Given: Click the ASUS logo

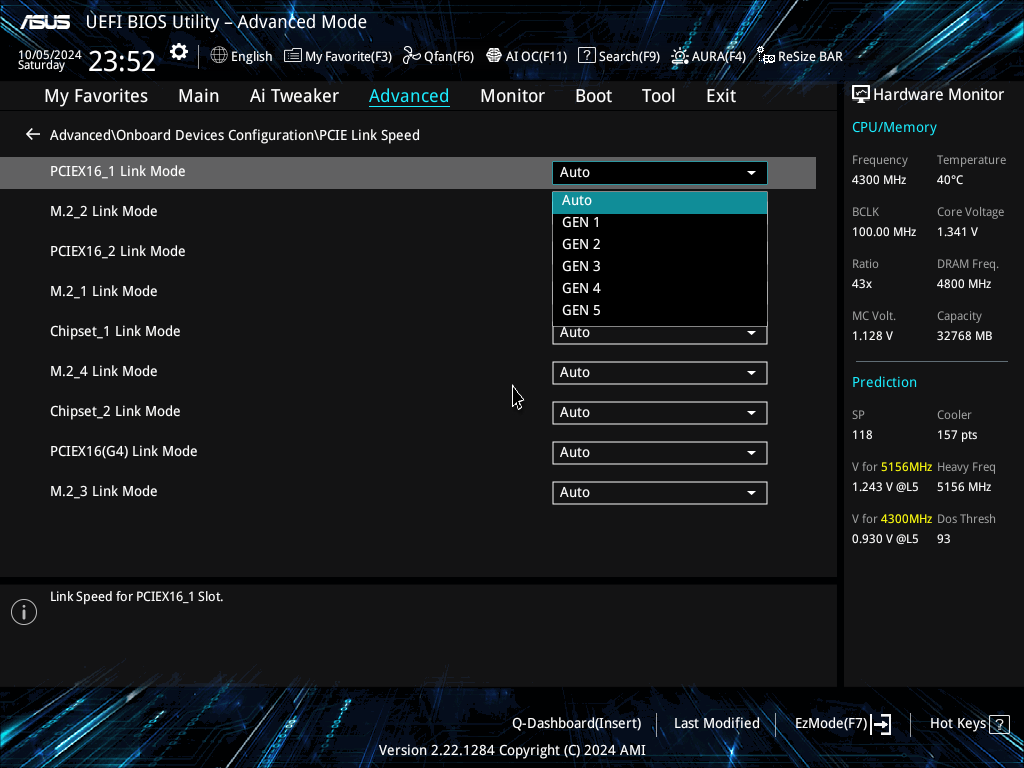Looking at the screenshot, I should pyautogui.click(x=44, y=22).
